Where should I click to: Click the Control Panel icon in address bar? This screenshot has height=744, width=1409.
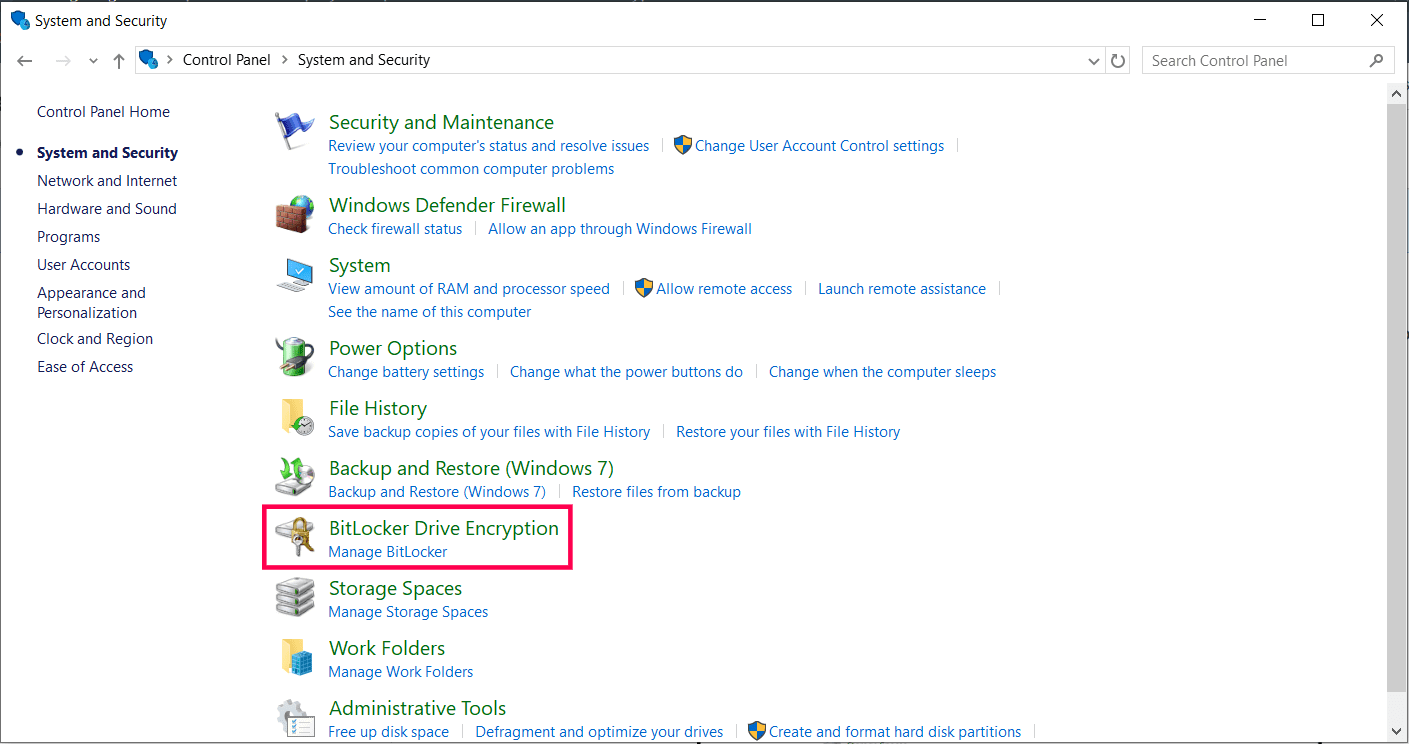(148, 60)
